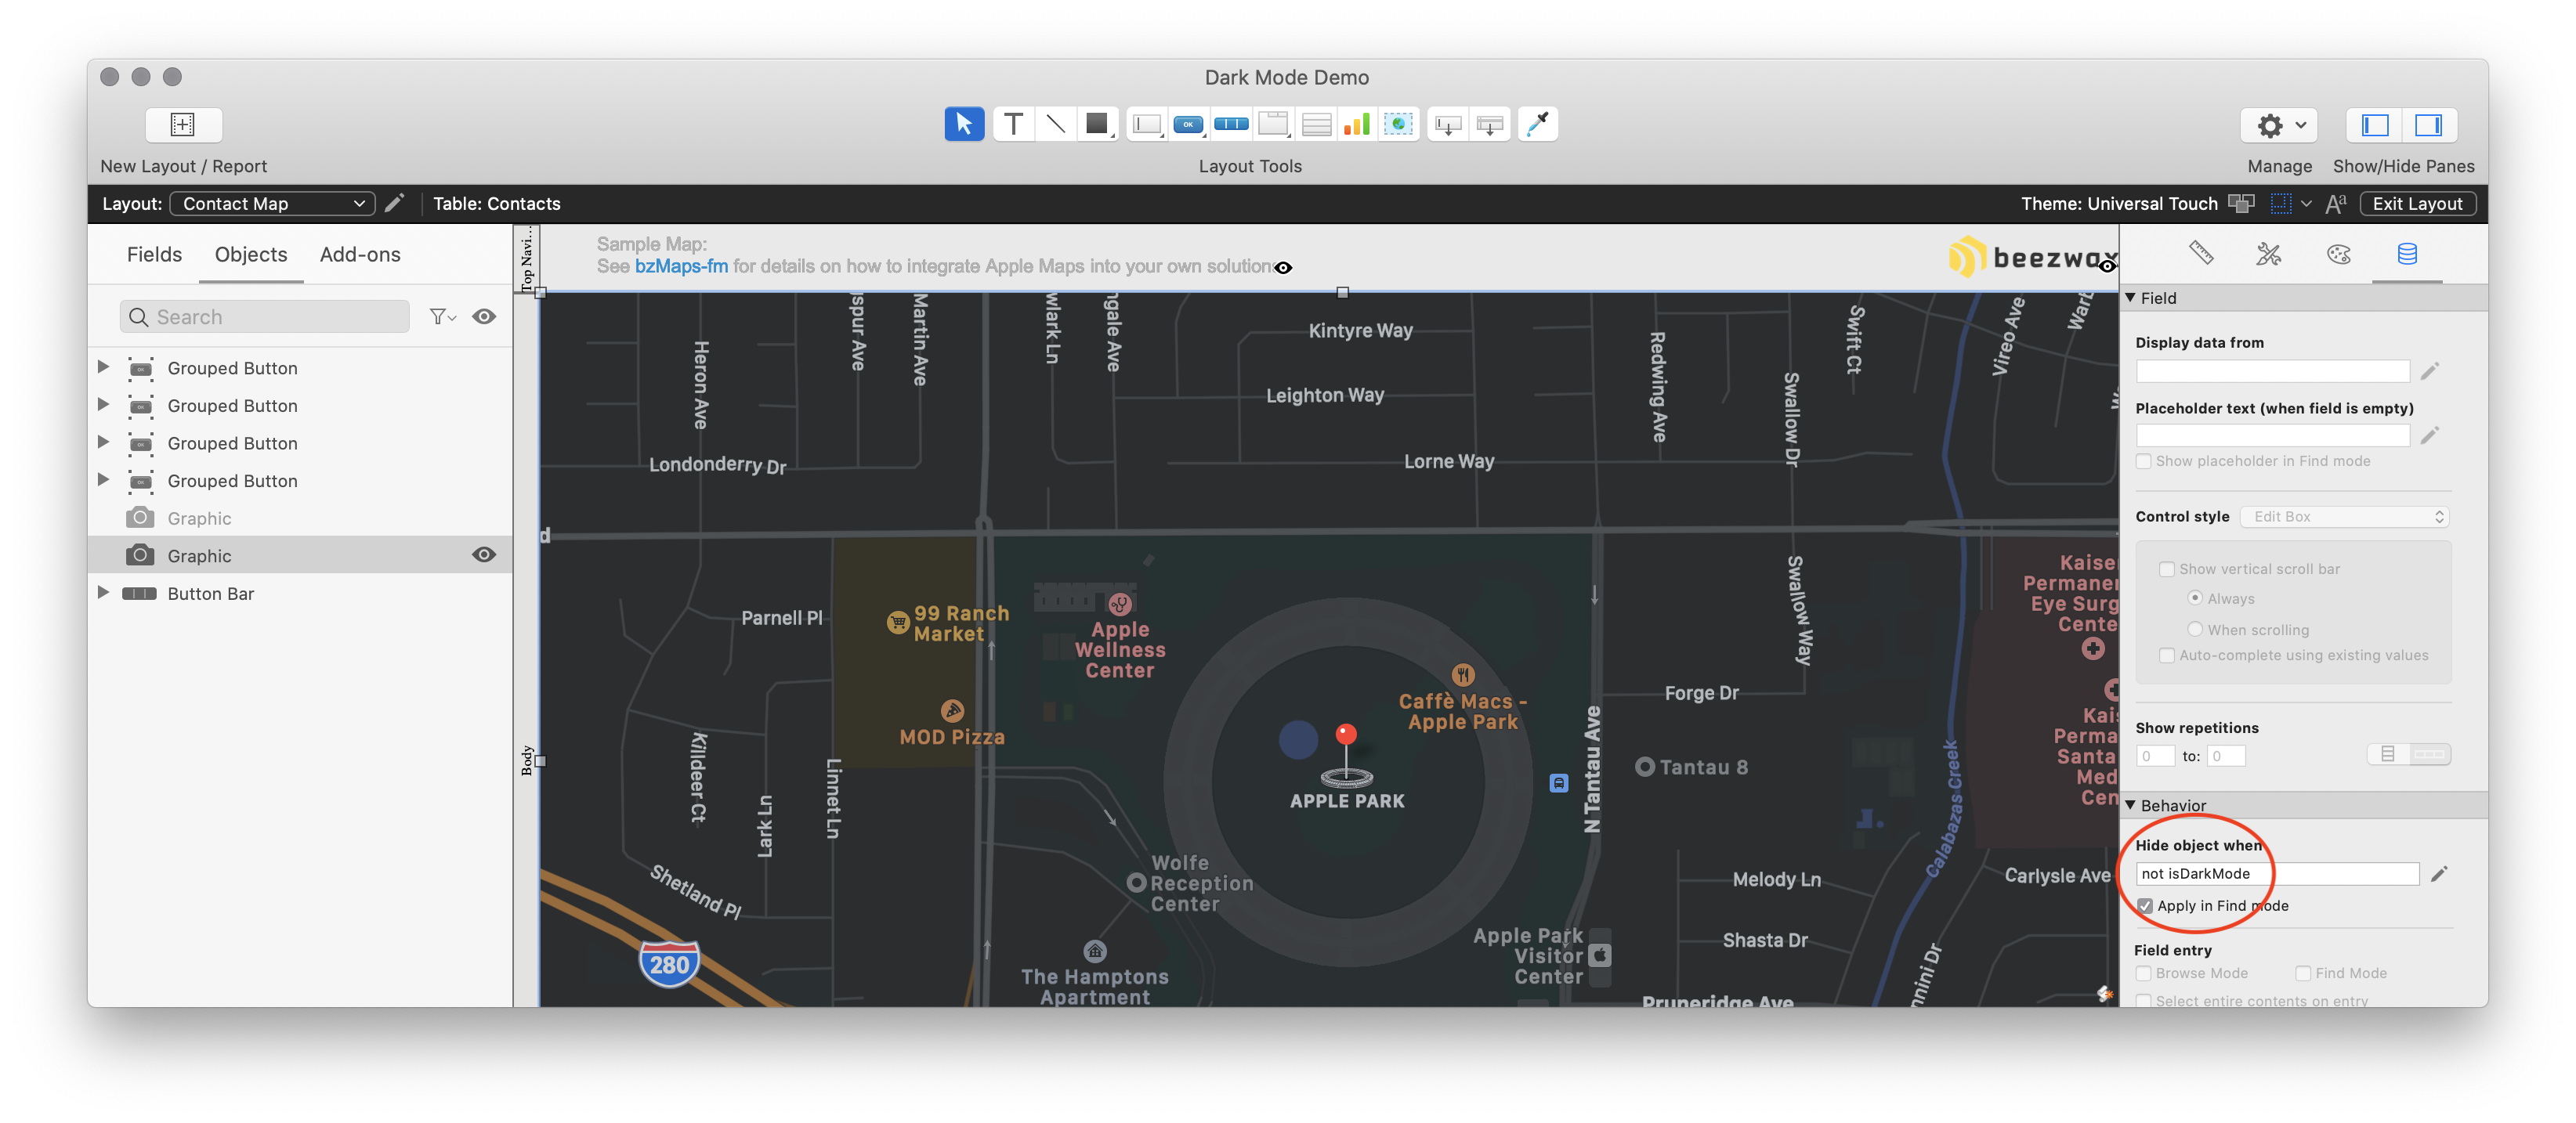Collapse the Behavior section
This screenshot has width=2576, height=1123.
2131,805
